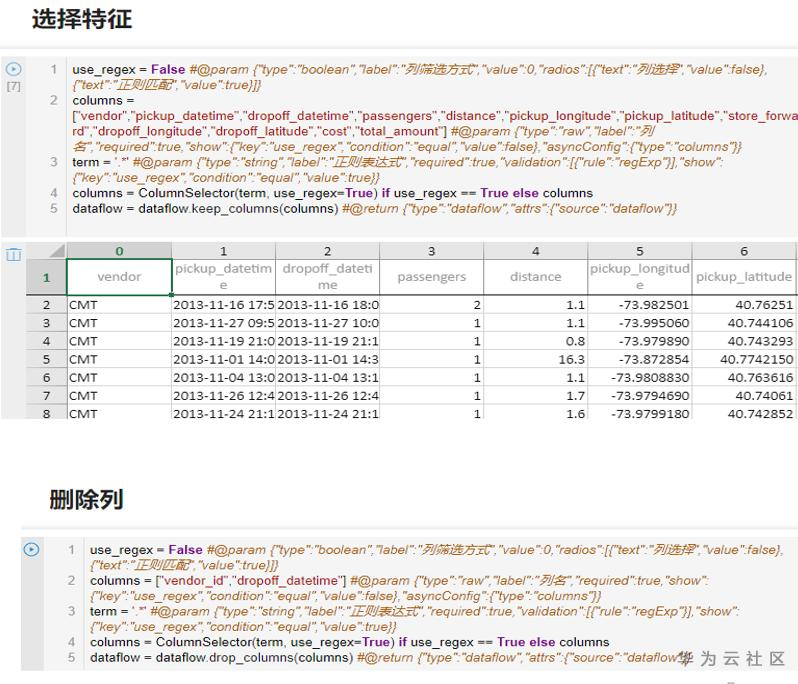This screenshot has width=798, height=684.
Task: Click the 删除列 section heading
Action: tap(86, 499)
